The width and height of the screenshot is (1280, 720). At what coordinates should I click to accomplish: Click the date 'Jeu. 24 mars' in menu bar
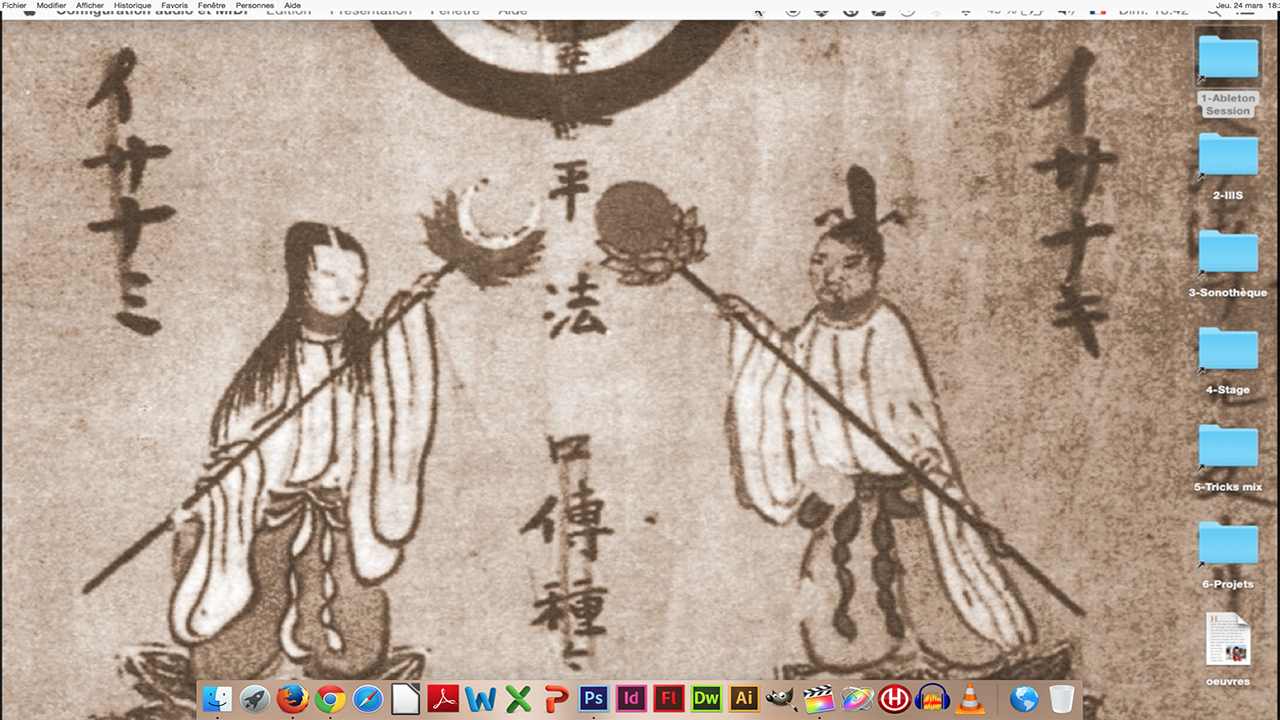pyautogui.click(x=1240, y=5)
